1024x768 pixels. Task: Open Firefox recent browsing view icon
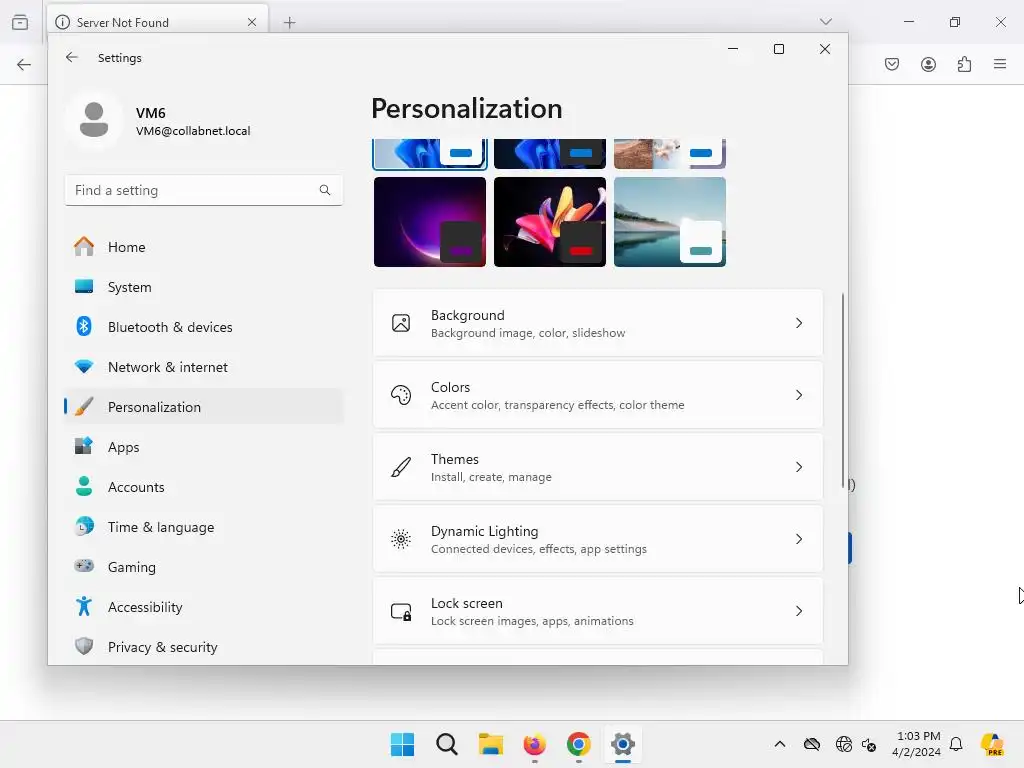(x=20, y=22)
